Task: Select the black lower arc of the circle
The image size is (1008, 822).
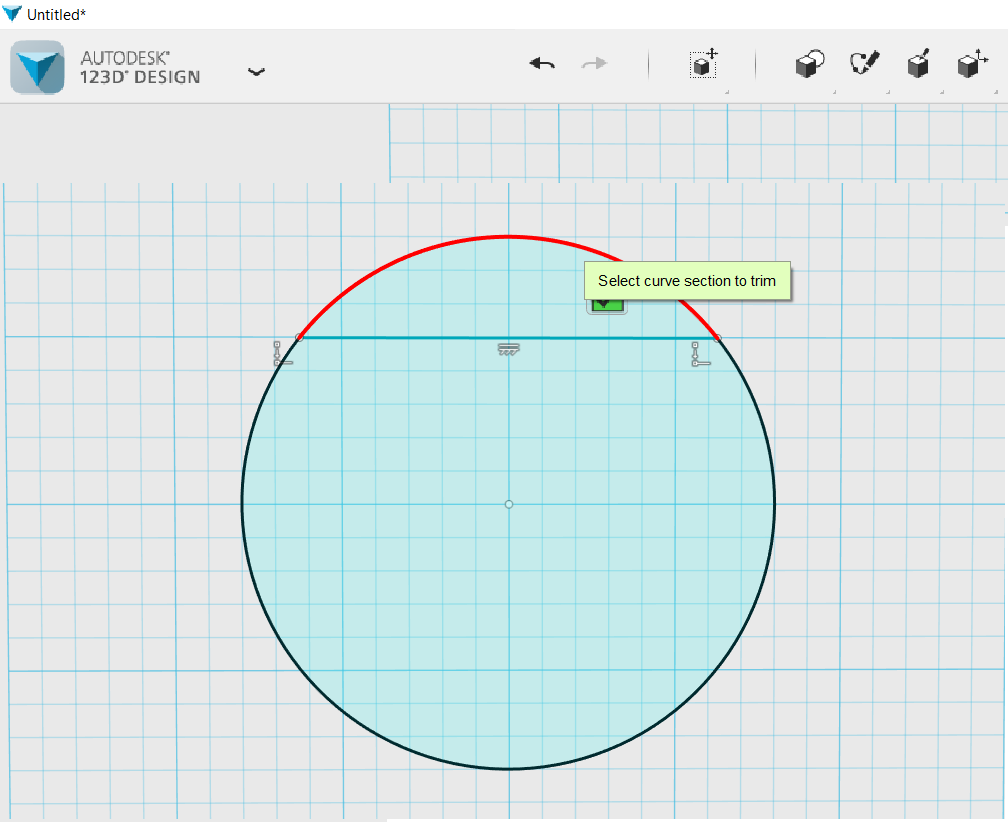Action: tap(508, 768)
